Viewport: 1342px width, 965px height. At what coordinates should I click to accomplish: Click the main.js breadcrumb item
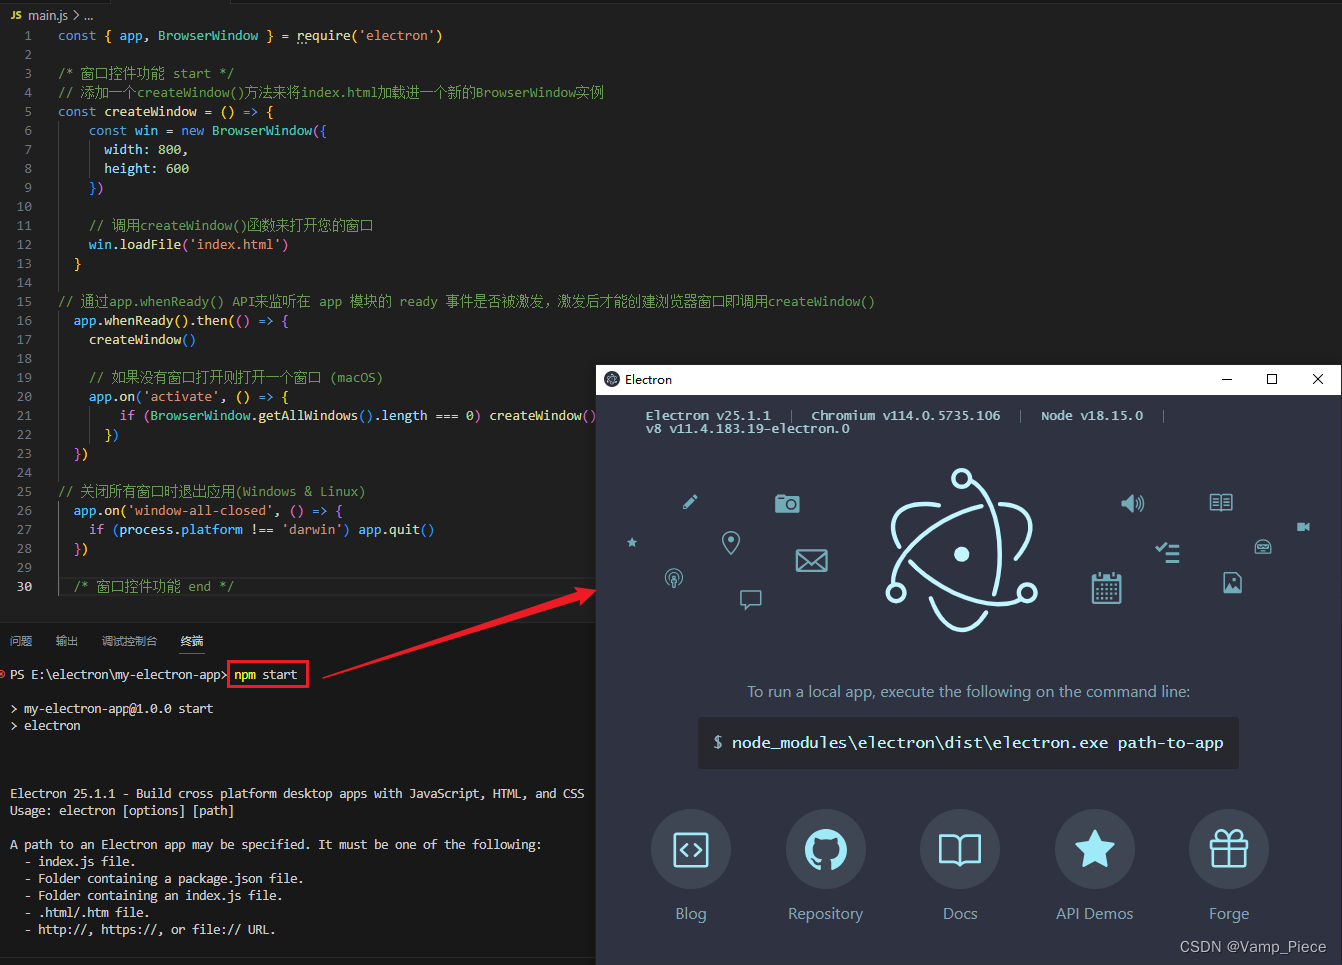click(x=47, y=15)
